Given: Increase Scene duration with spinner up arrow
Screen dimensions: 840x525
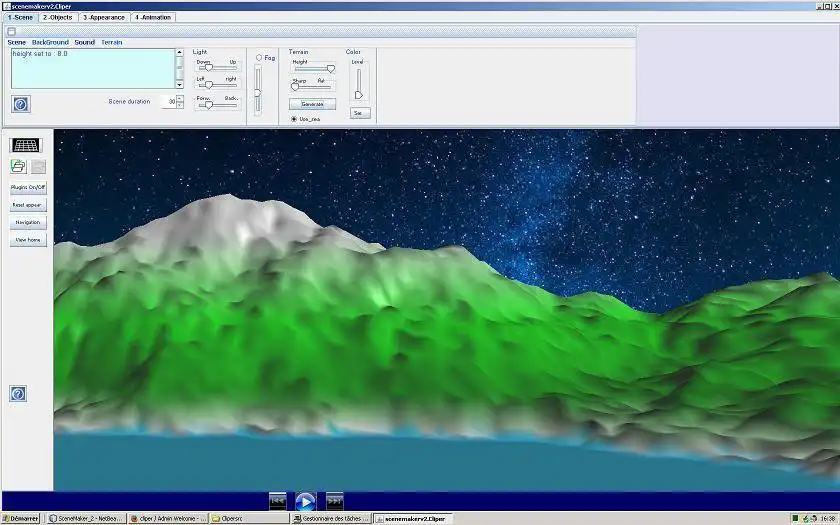Looking at the screenshot, I should click(x=179, y=99).
